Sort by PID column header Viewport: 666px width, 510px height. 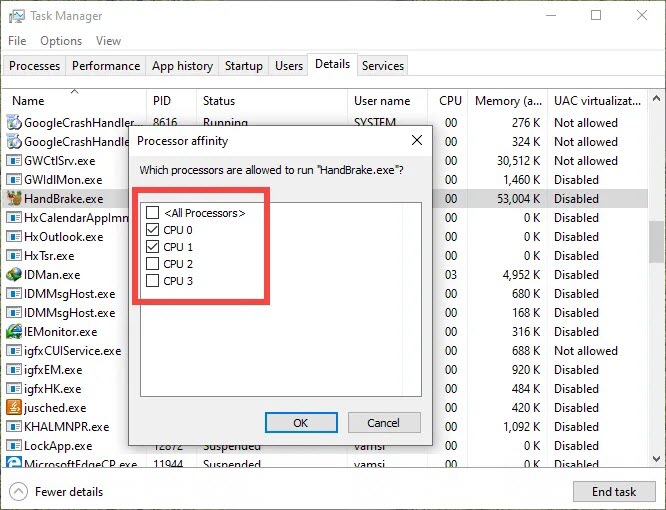click(172, 101)
